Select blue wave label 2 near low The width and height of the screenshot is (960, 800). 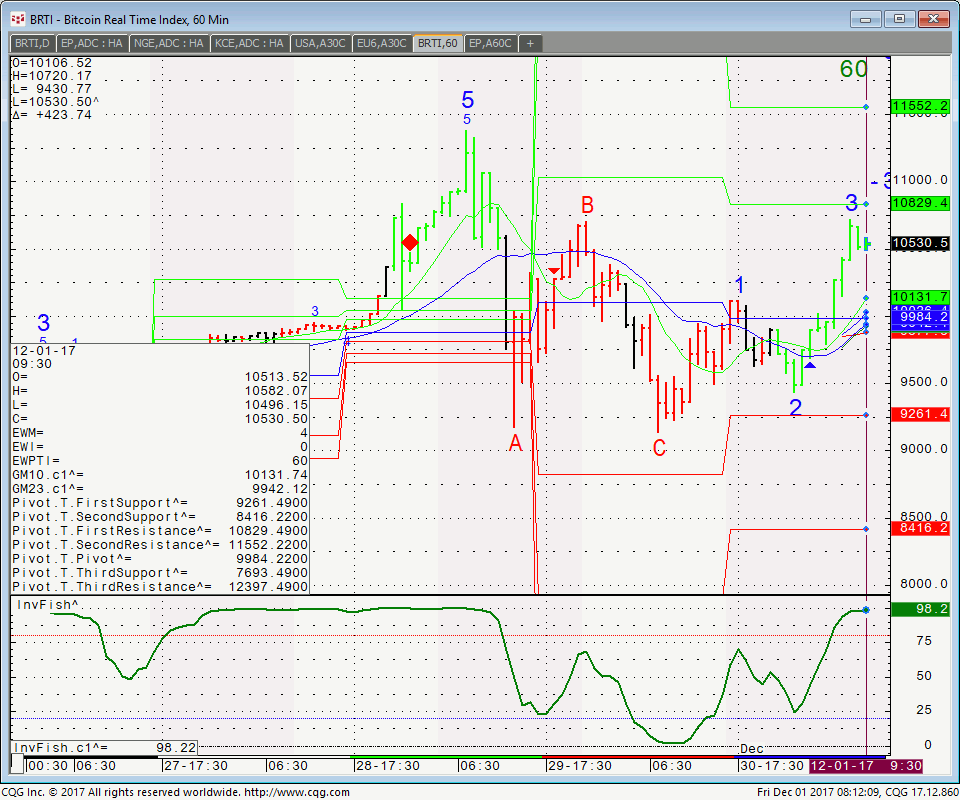click(x=795, y=407)
